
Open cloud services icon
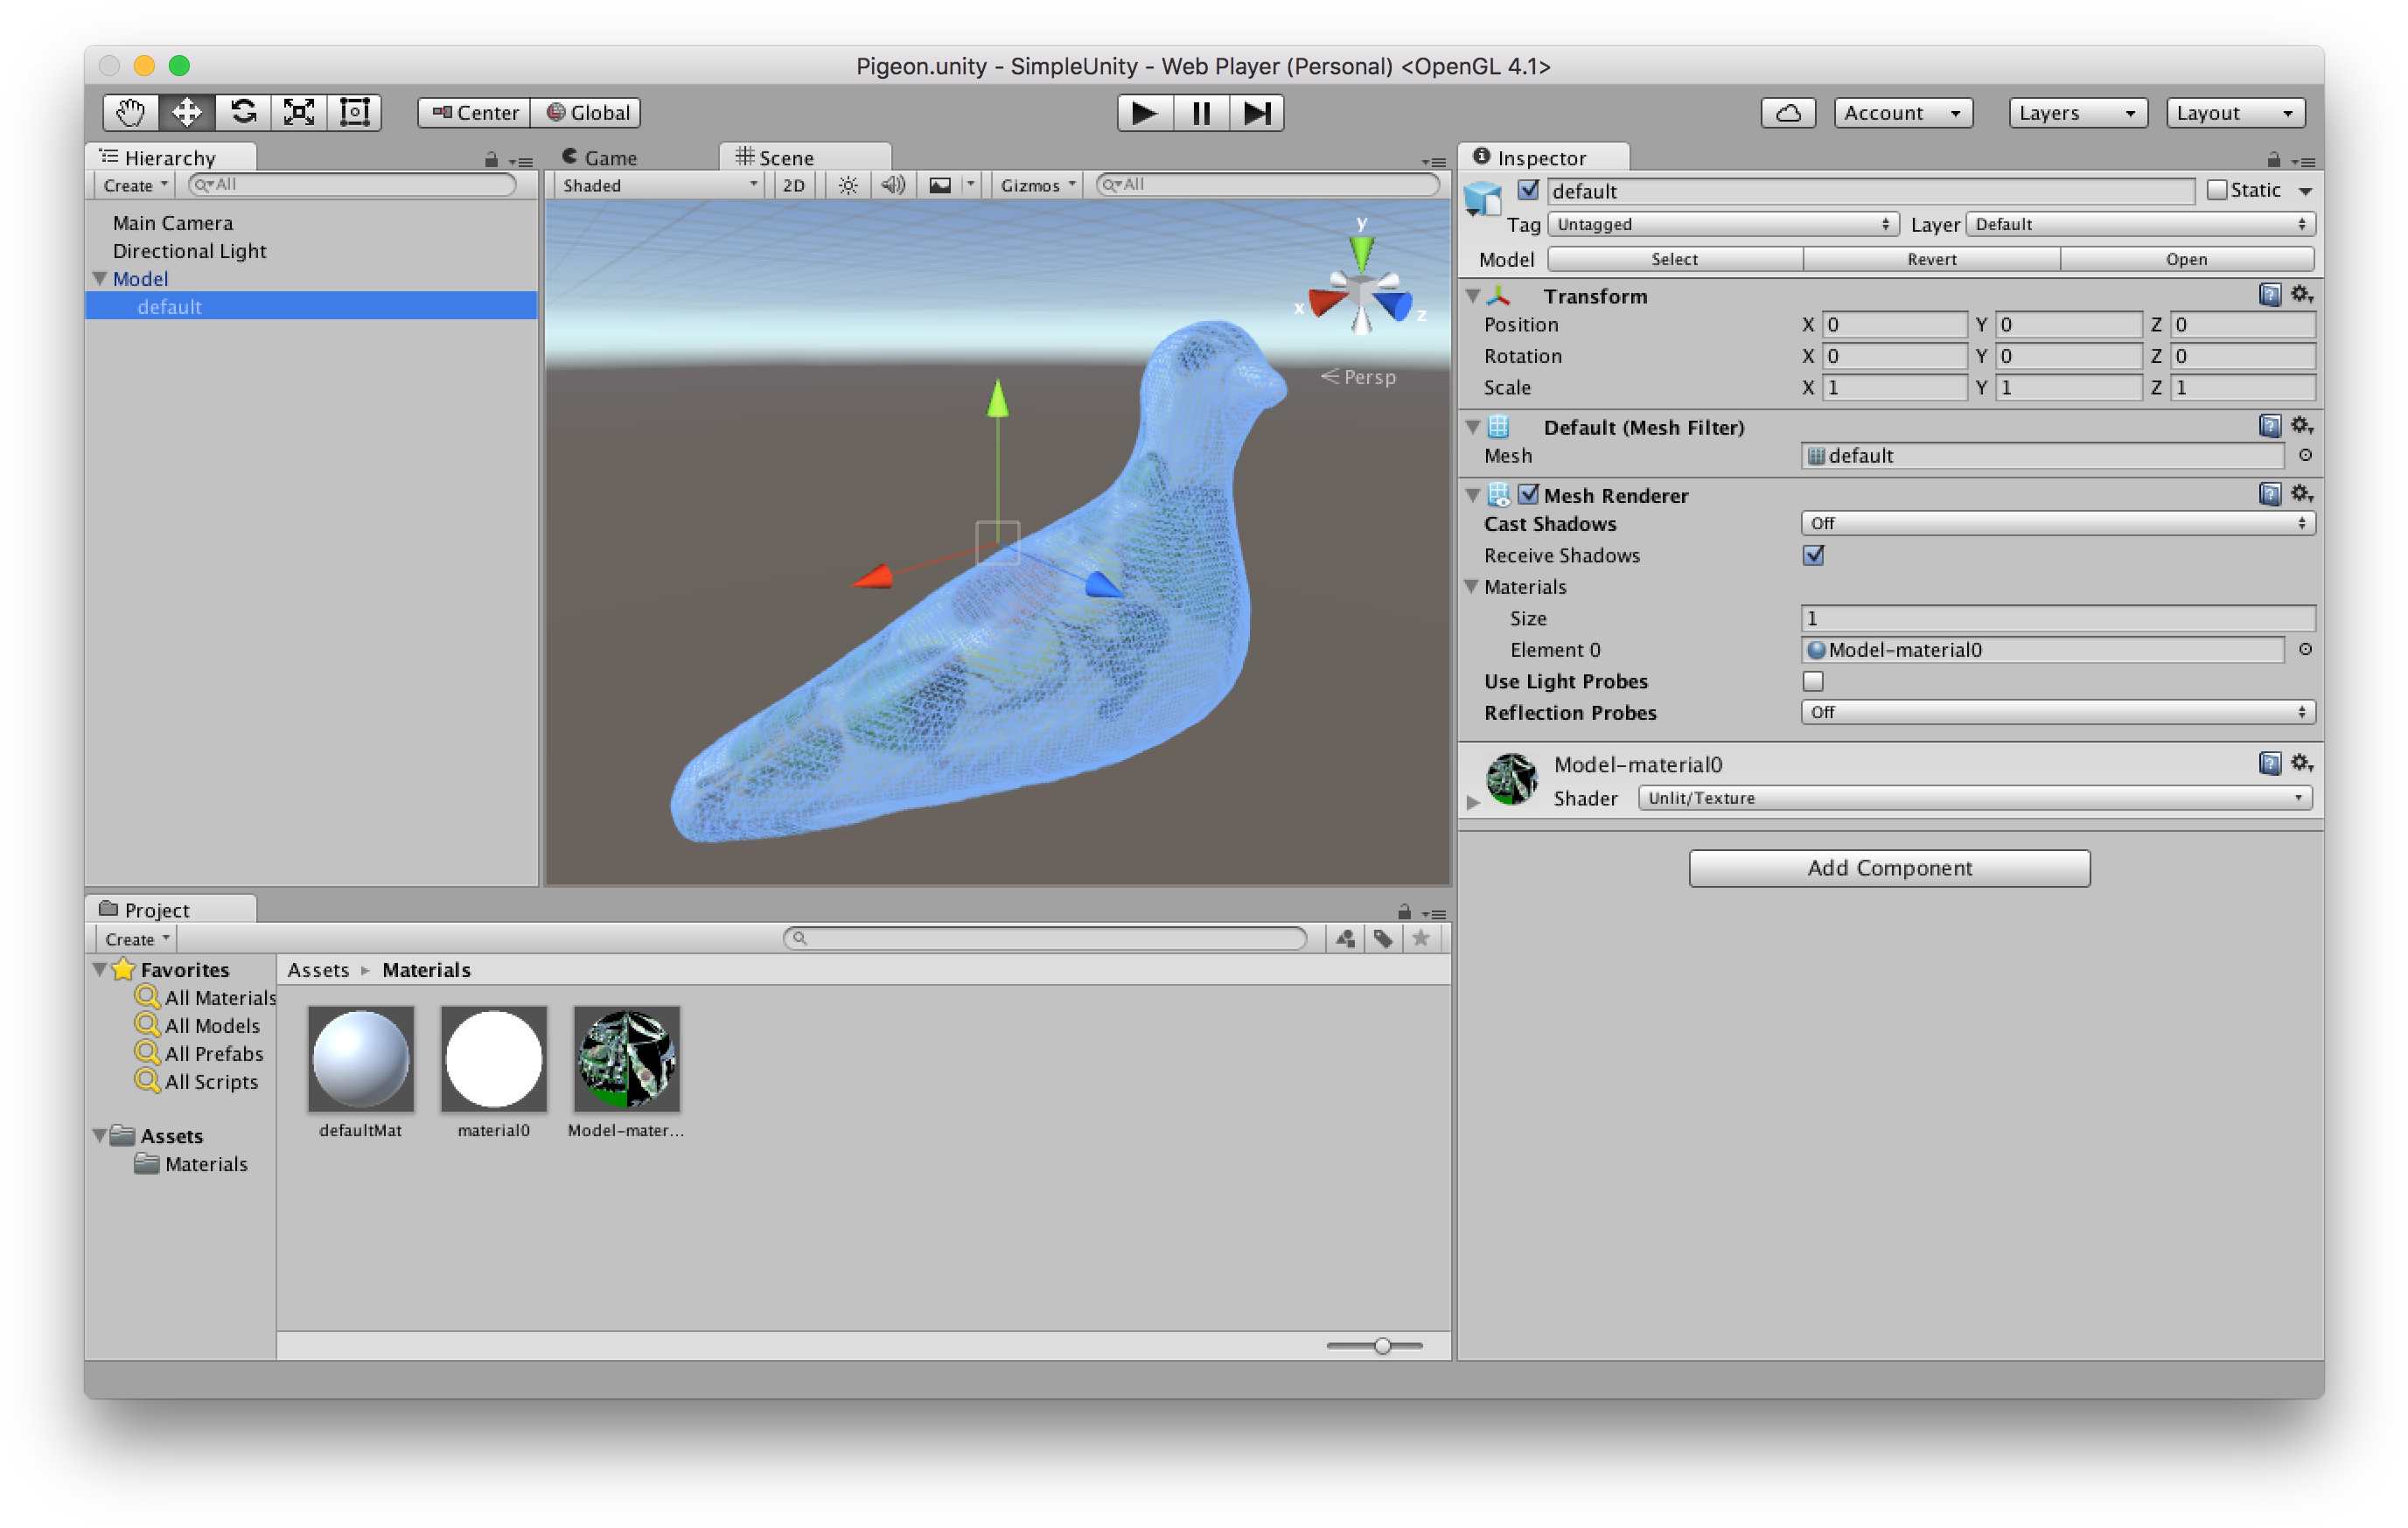tap(1788, 112)
